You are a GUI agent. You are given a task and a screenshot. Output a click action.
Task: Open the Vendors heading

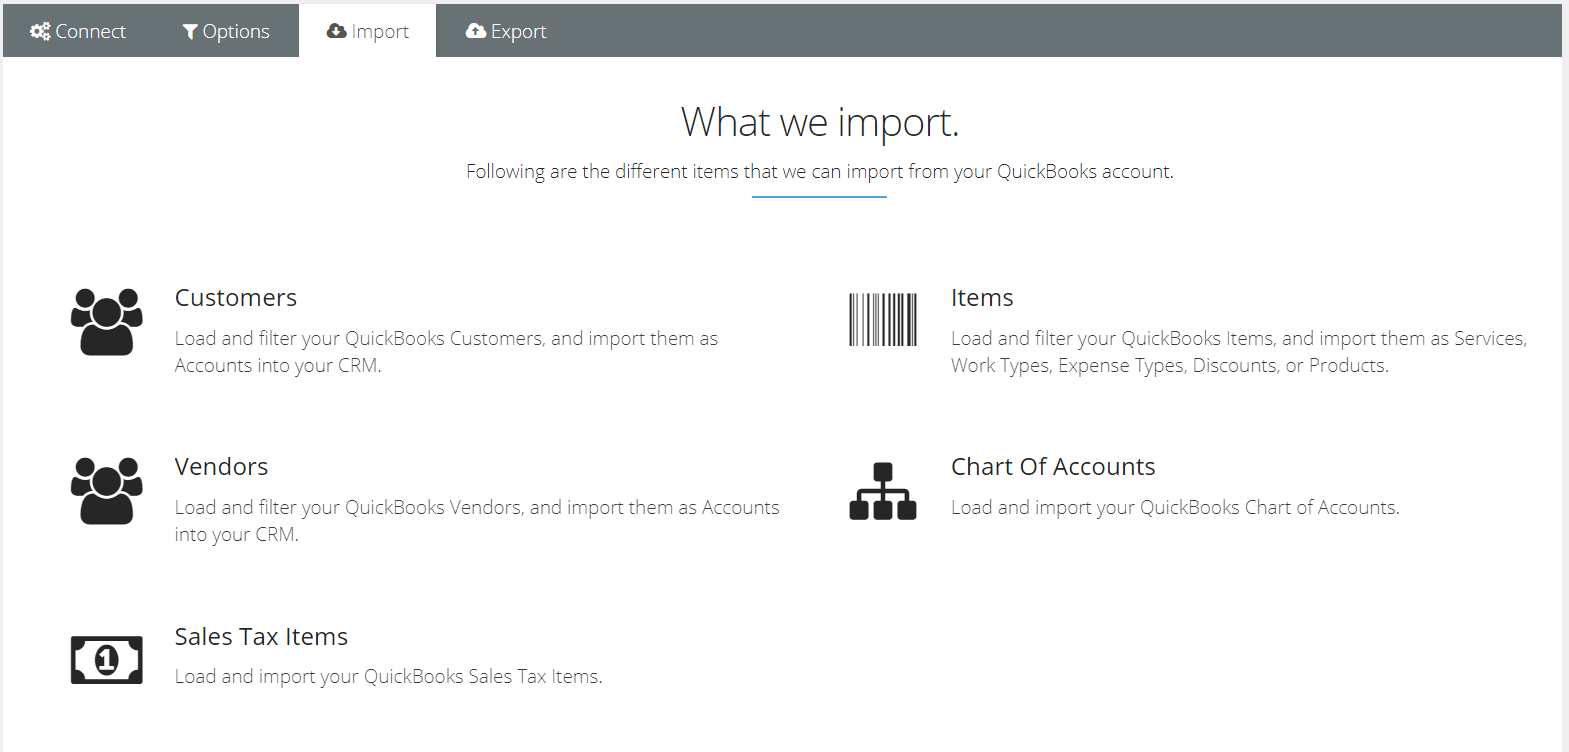click(x=221, y=467)
